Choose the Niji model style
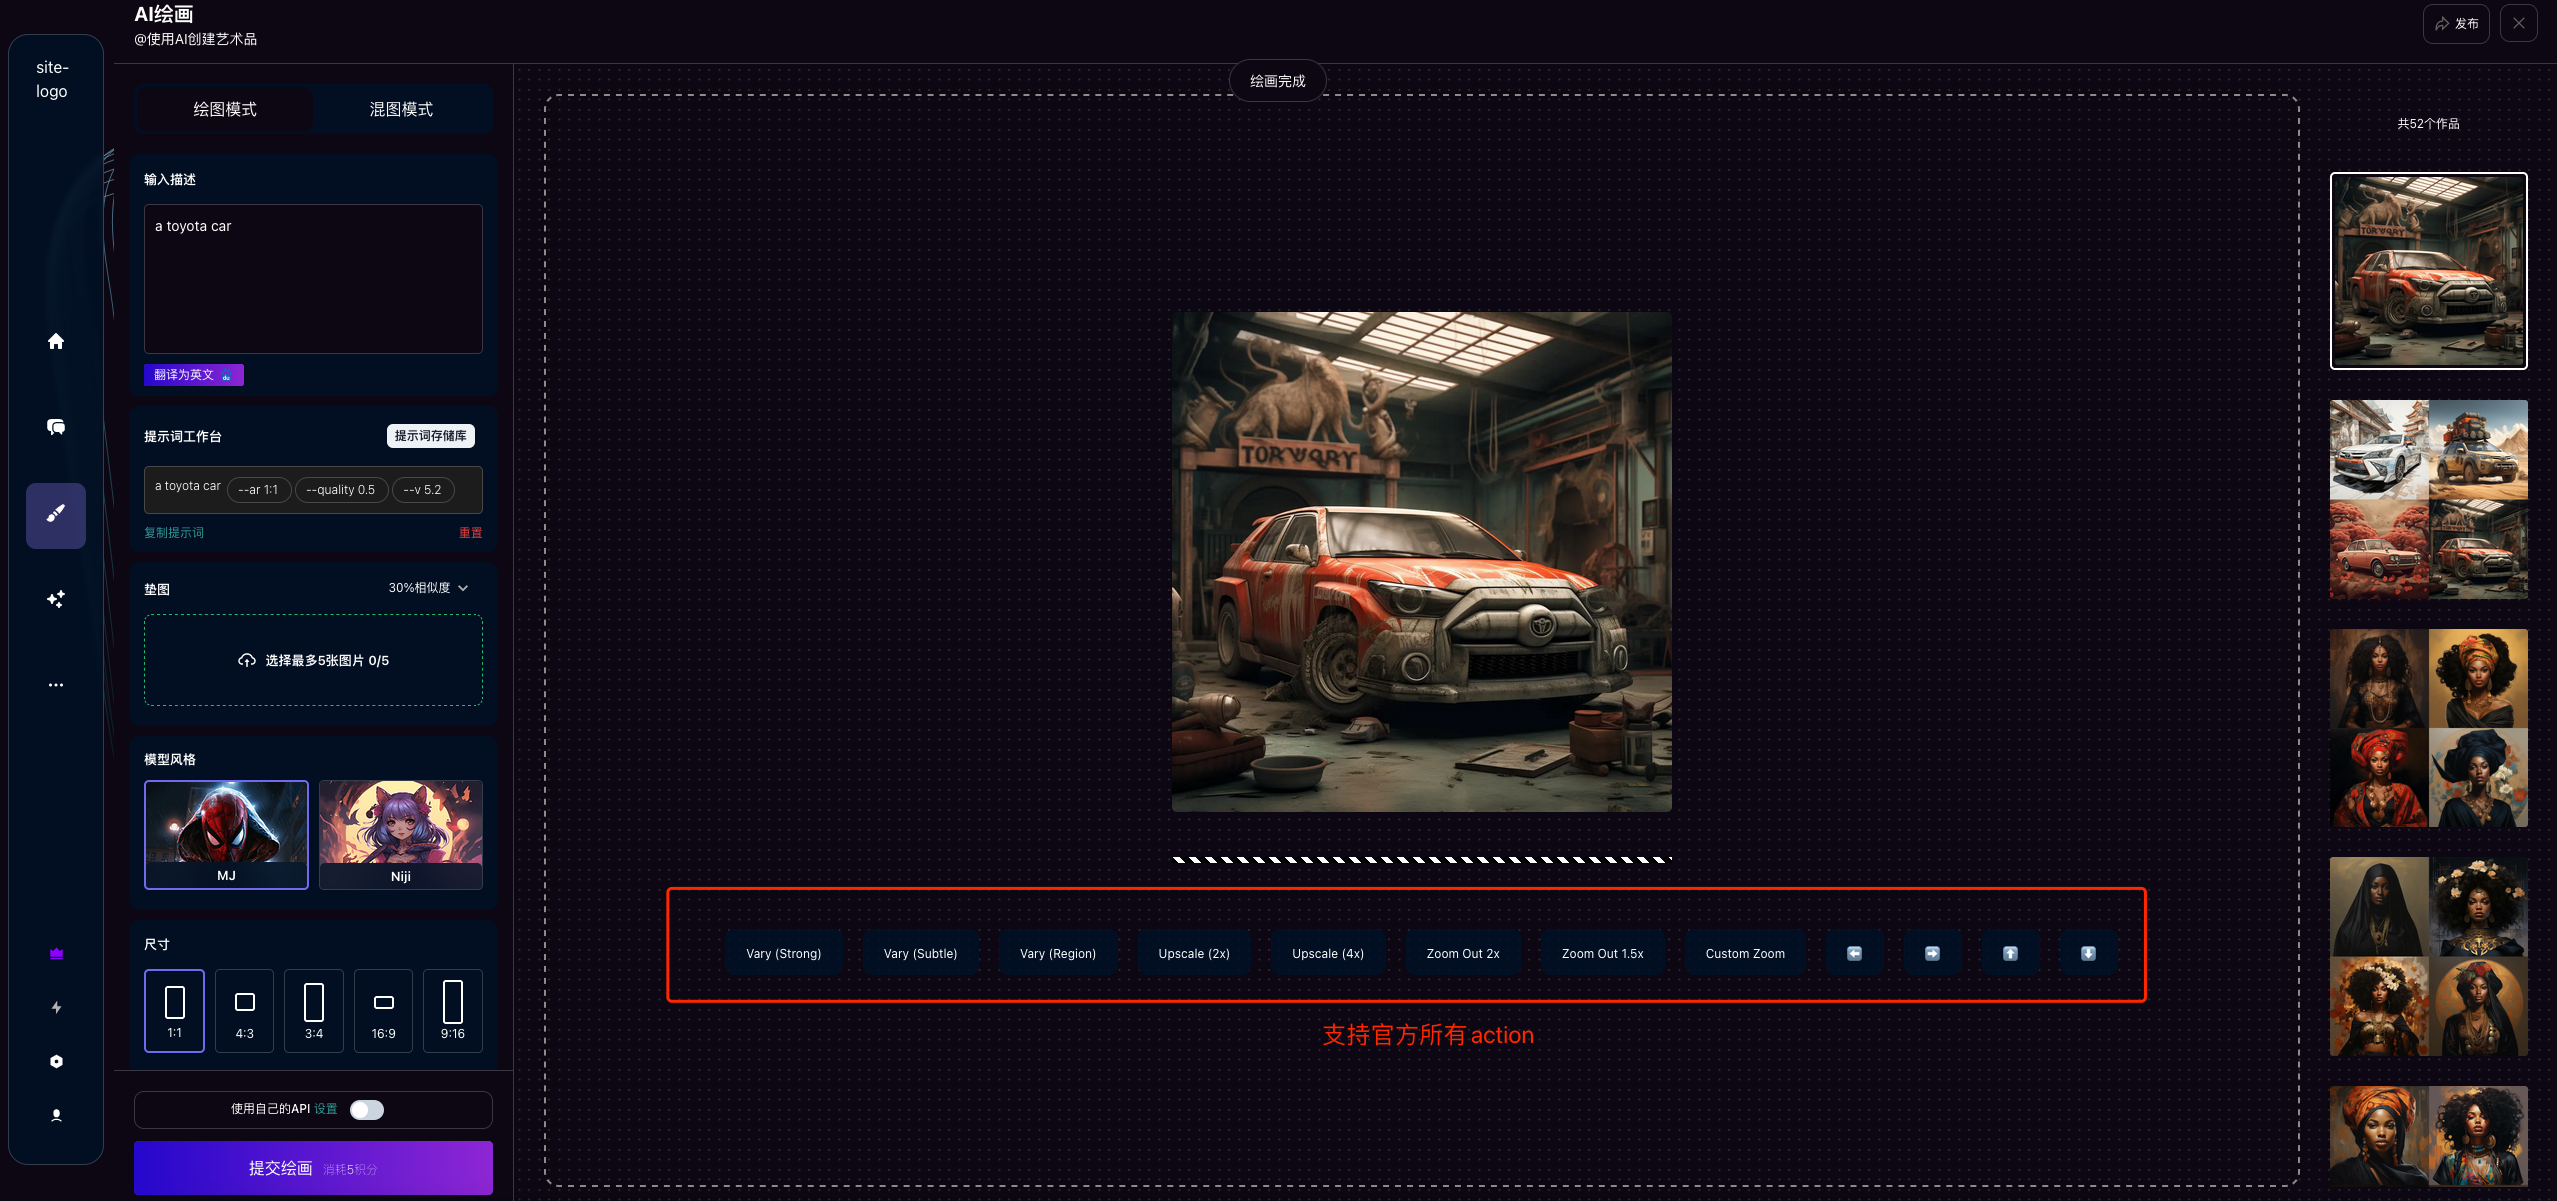2557x1201 pixels. click(400, 835)
